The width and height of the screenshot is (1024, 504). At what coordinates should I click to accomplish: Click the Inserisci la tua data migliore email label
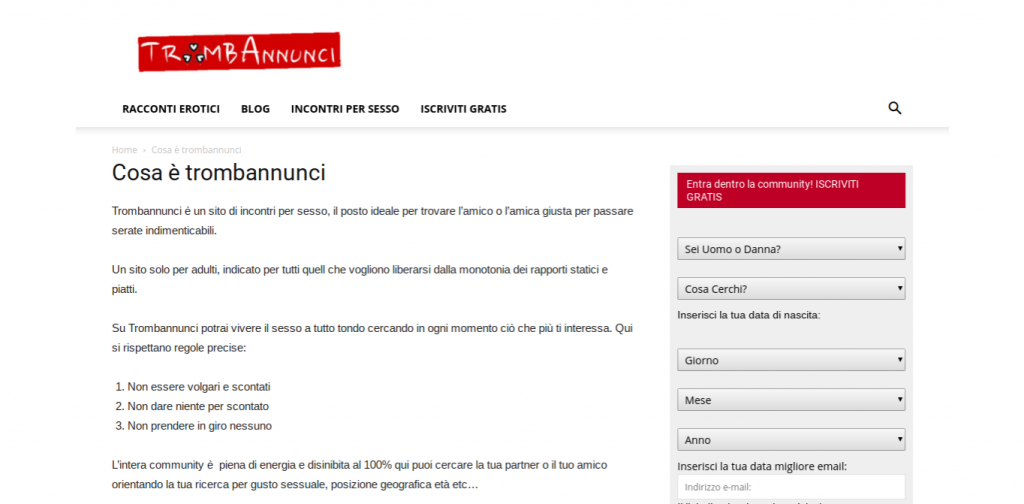click(x=762, y=466)
